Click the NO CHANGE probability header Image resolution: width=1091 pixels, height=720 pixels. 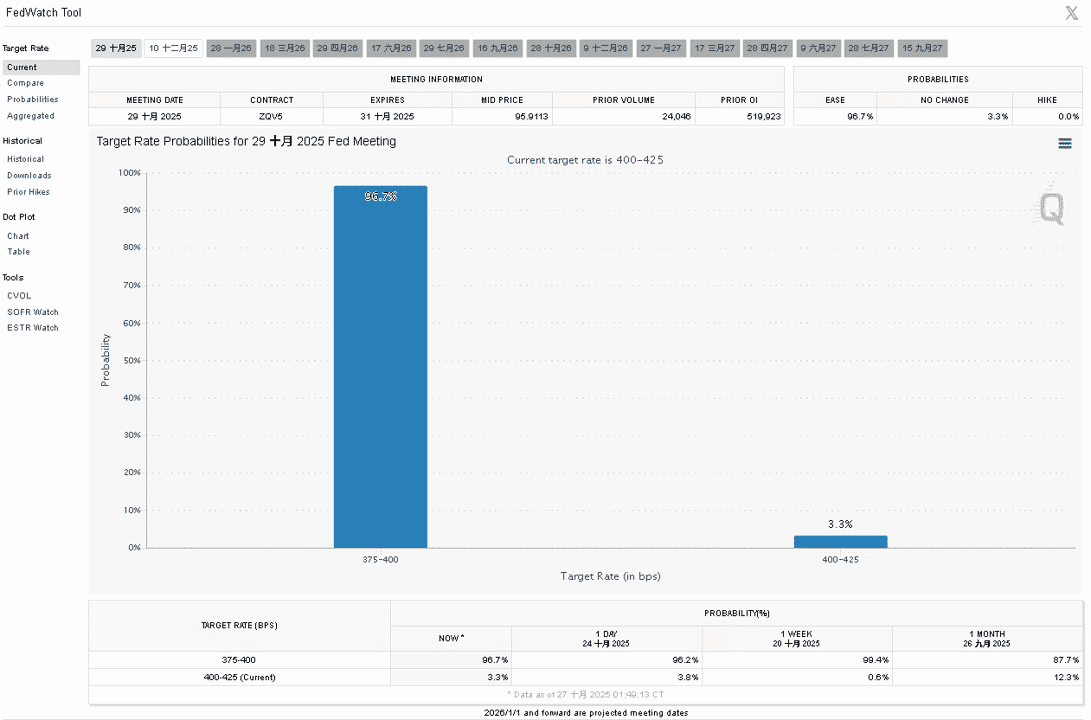[x=944, y=100]
